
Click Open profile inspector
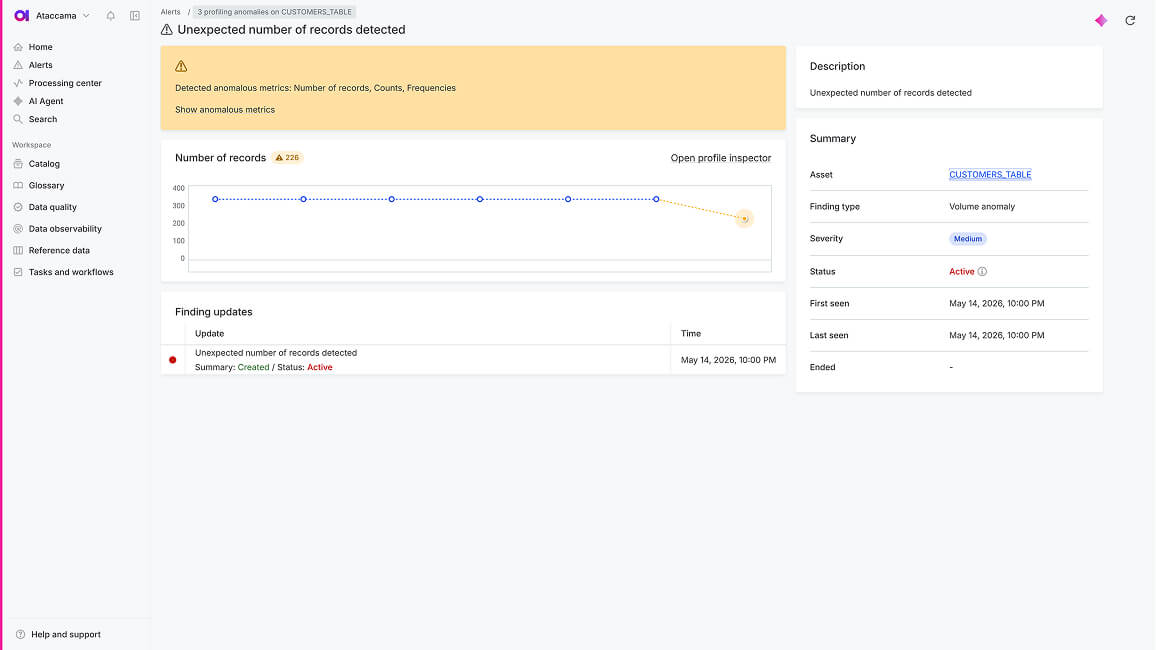click(x=720, y=158)
